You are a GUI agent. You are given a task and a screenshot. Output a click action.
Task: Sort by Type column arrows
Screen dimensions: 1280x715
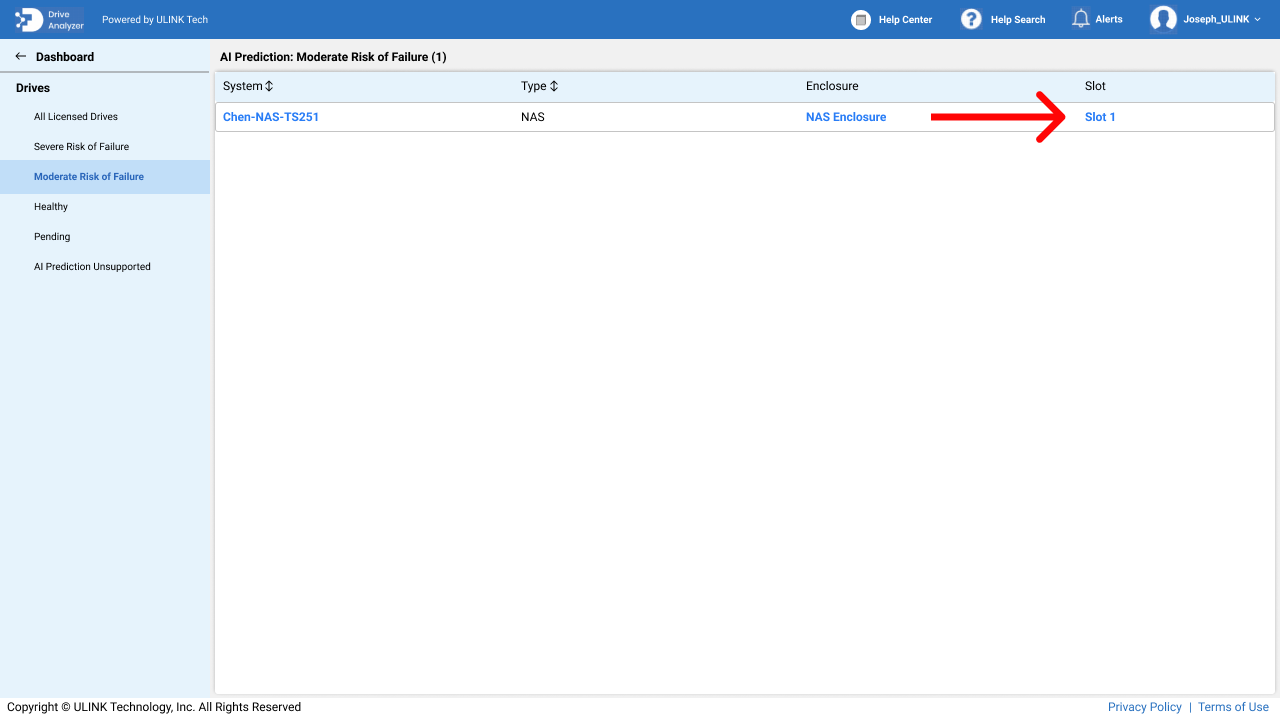click(x=554, y=87)
